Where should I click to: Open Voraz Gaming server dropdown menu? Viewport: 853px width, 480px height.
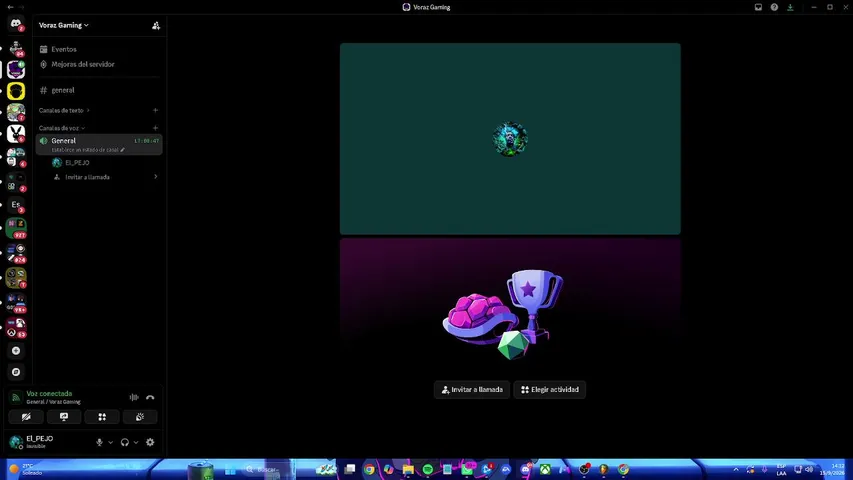click(64, 25)
